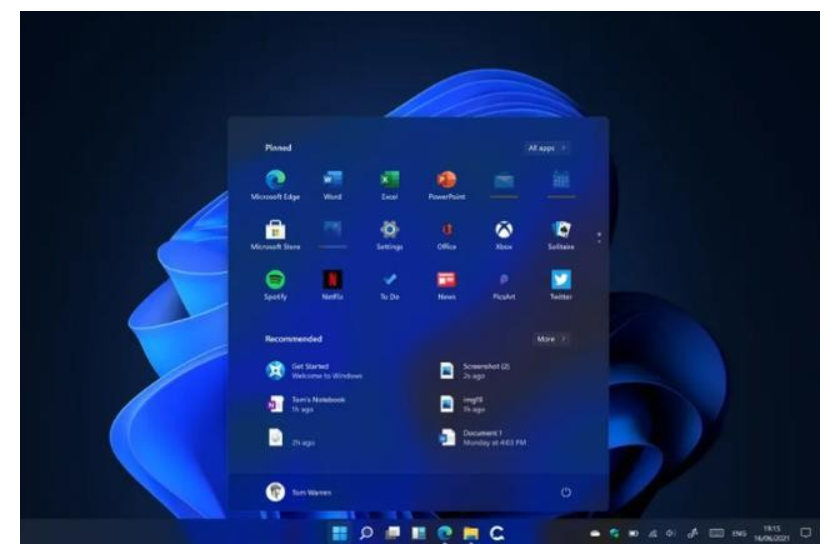
Task: Open PowerPoint from the pinned apps
Action: click(x=447, y=184)
